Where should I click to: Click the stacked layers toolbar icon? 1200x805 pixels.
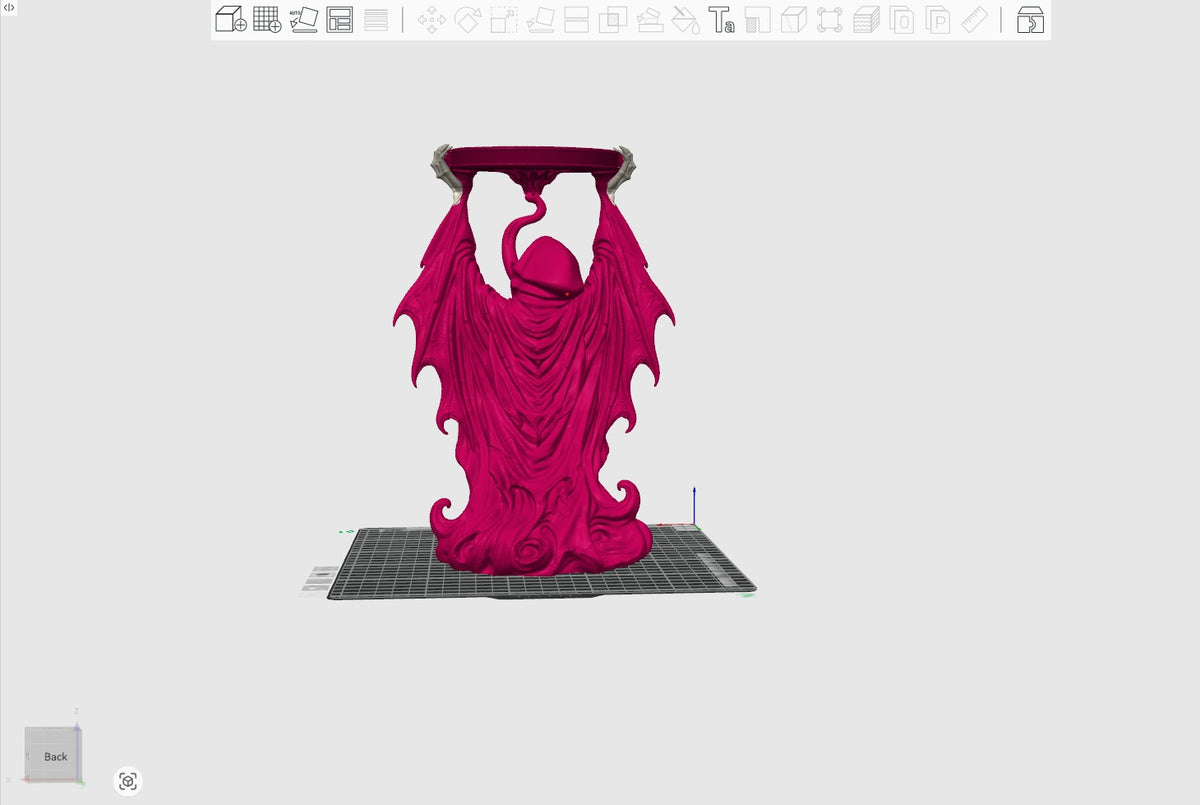pos(866,19)
